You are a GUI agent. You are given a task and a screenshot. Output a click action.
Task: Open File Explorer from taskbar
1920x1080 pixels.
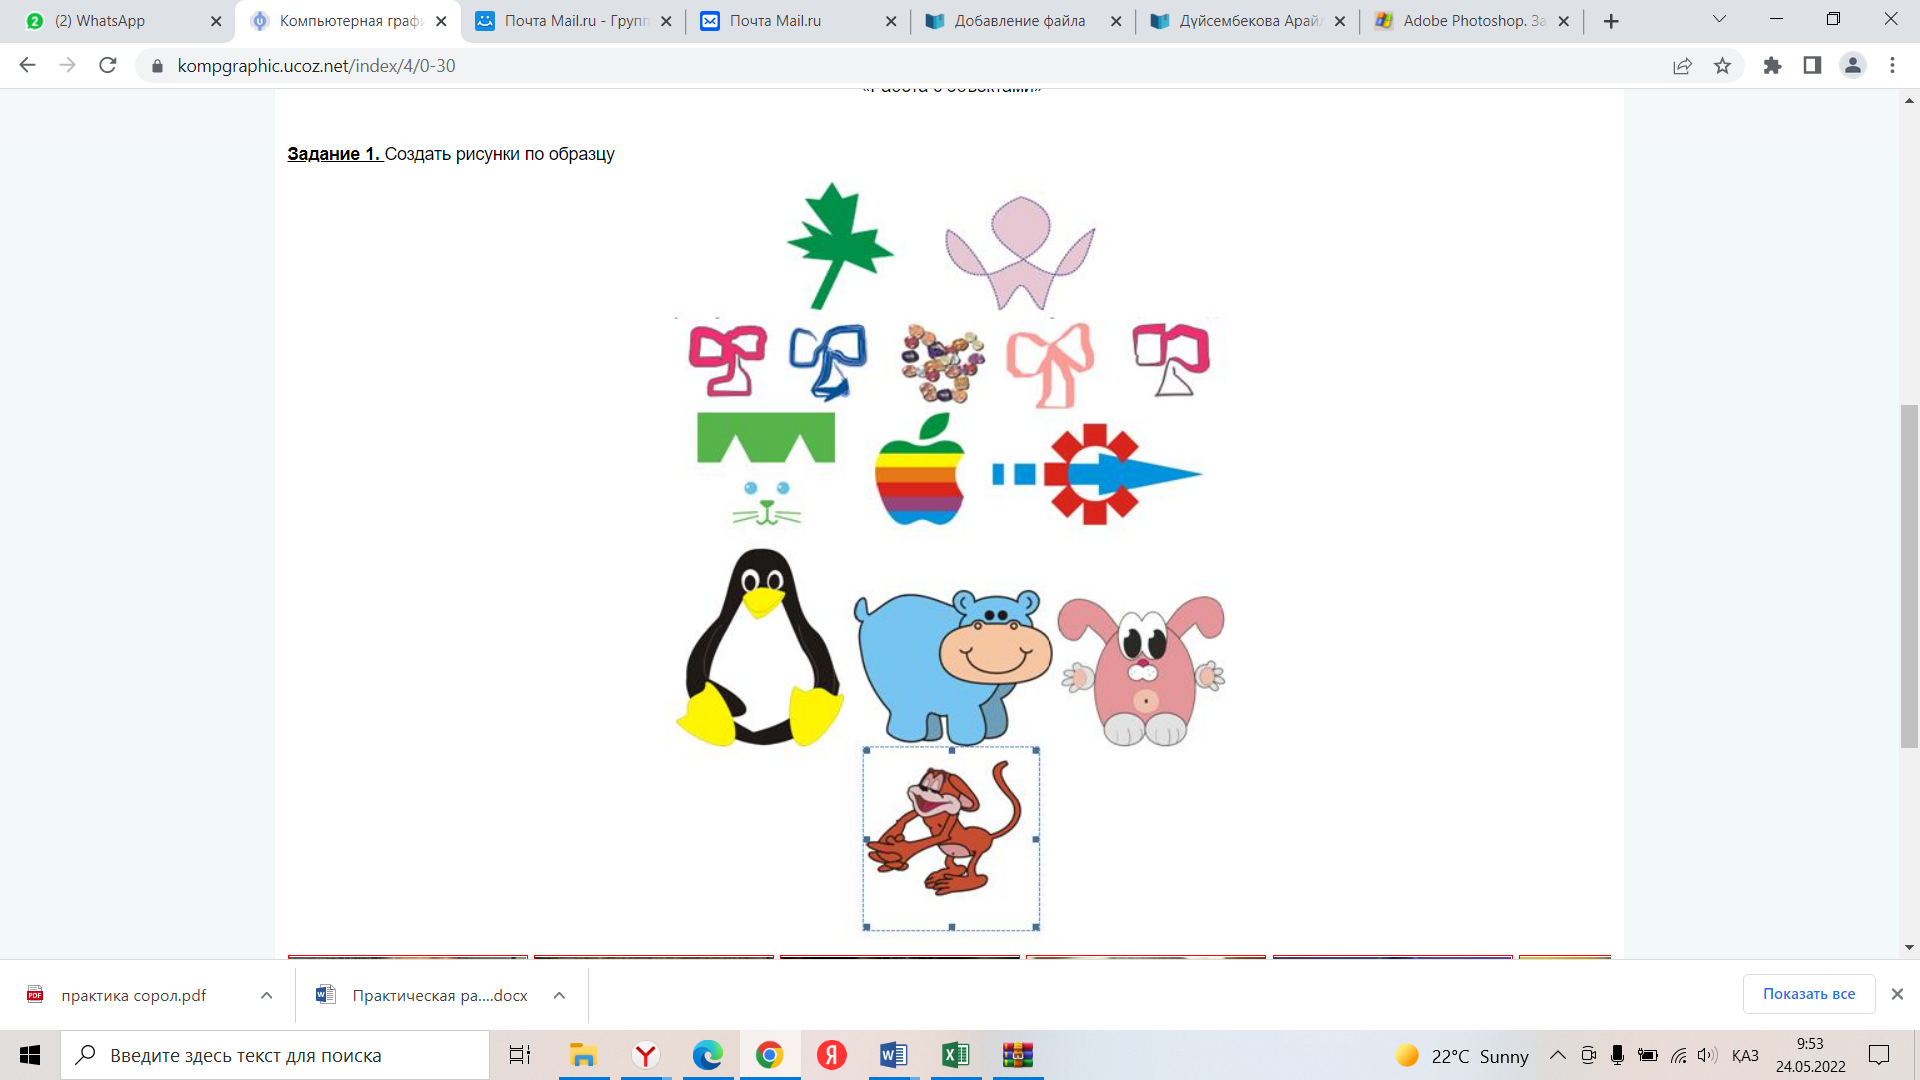pyautogui.click(x=583, y=1055)
